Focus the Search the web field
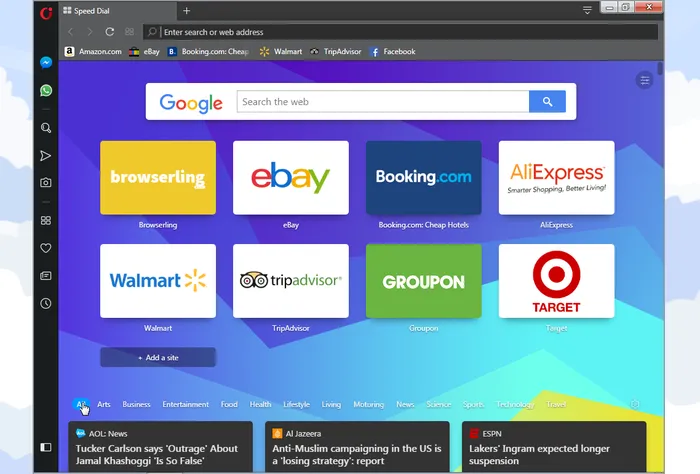 click(x=383, y=102)
